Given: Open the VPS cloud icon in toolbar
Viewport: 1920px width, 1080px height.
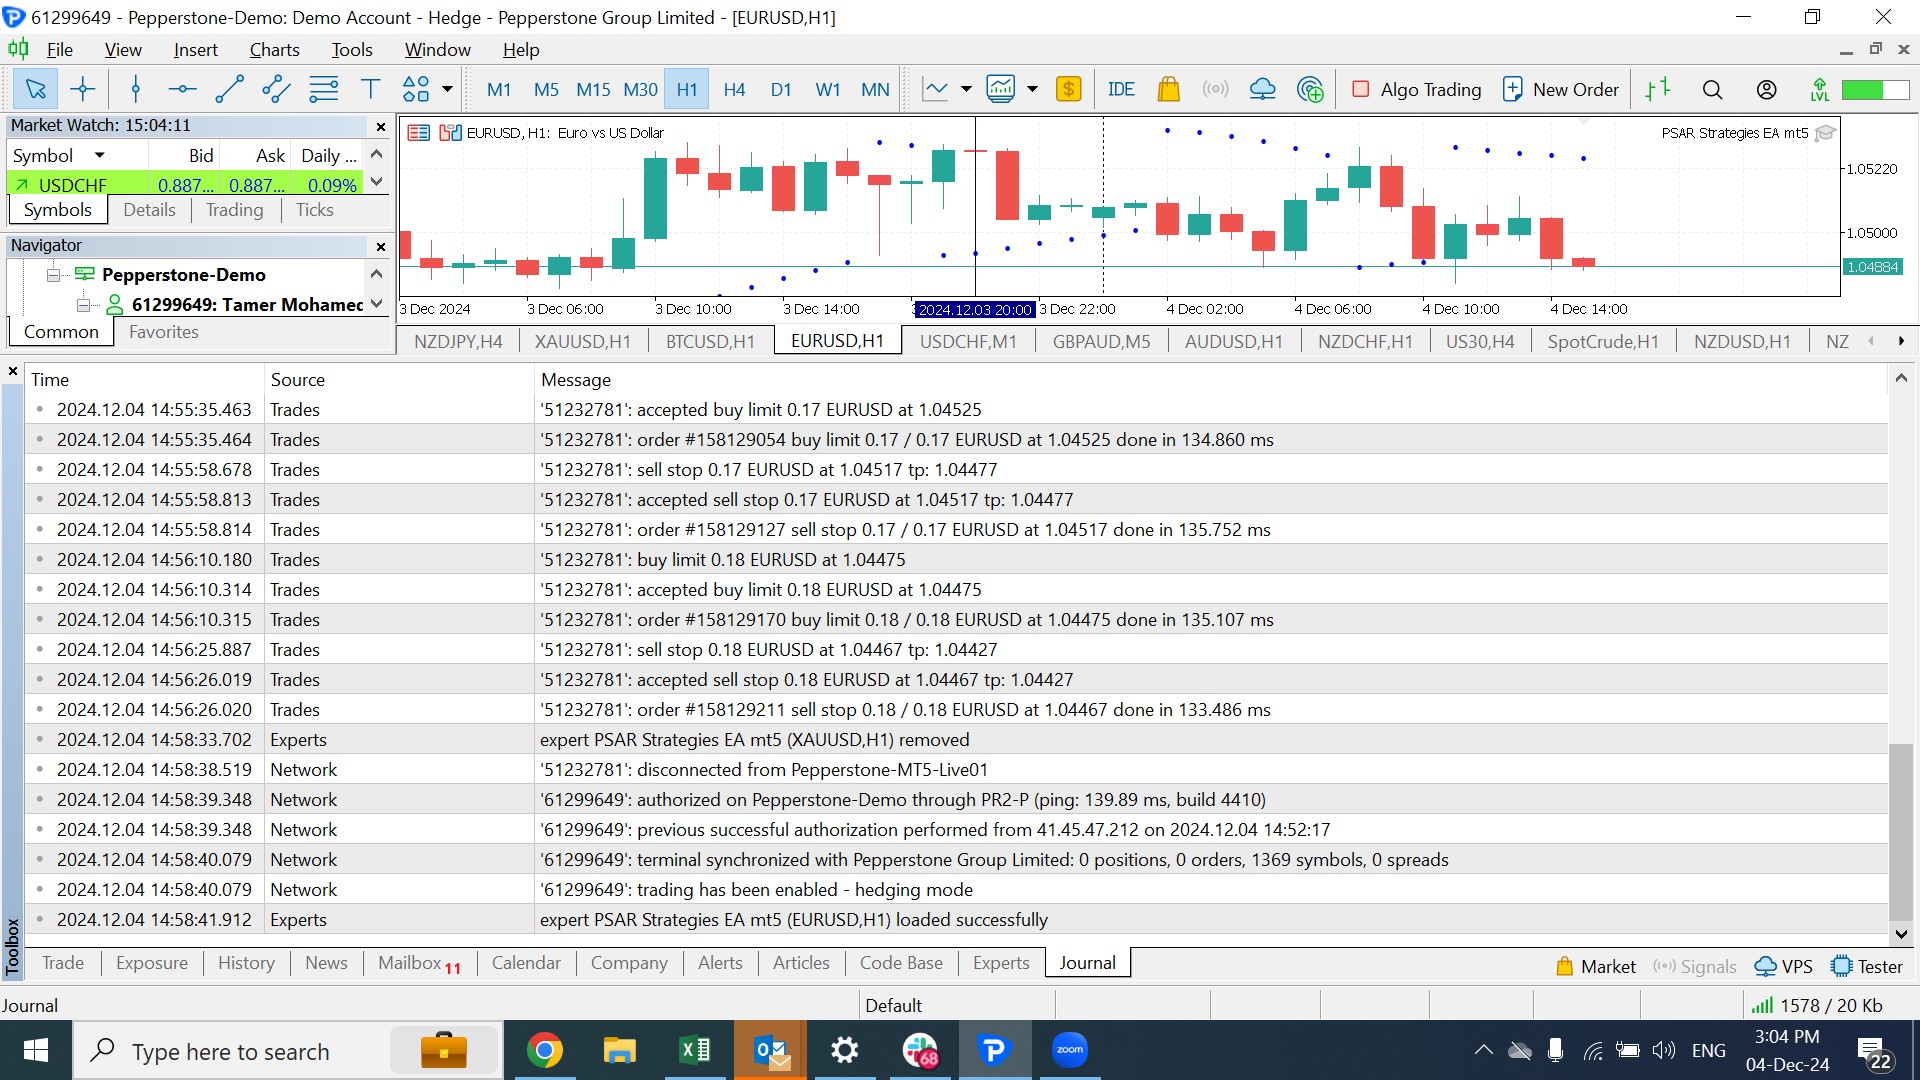Looking at the screenshot, I should point(1263,90).
